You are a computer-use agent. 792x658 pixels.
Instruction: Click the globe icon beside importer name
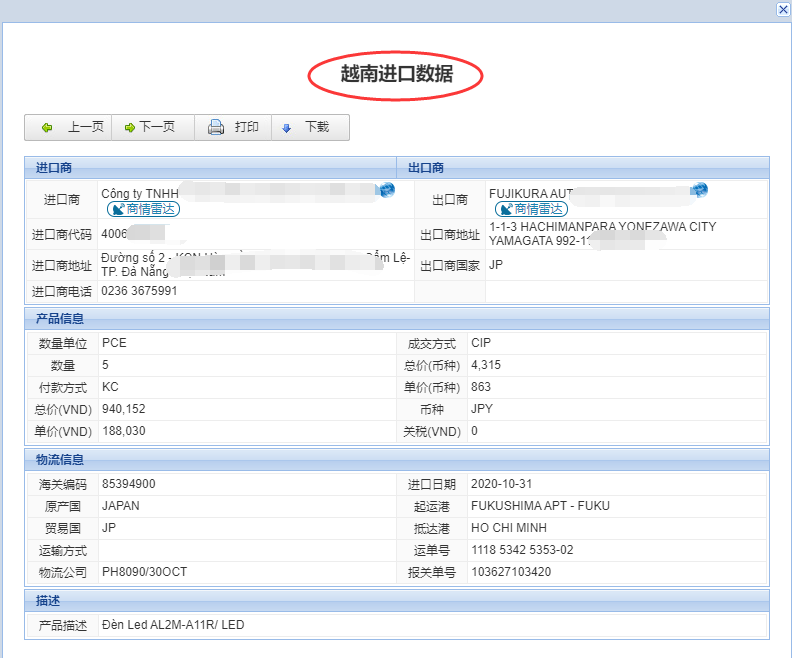pyautogui.click(x=386, y=190)
